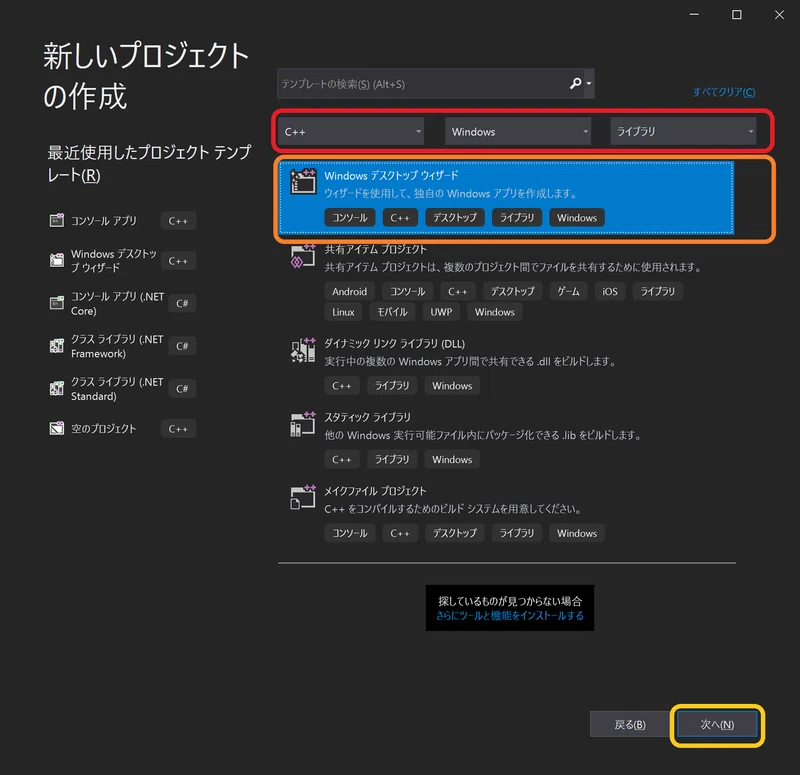This screenshot has height=775, width=800.
Task: Select the メイクファイル プロジェクト template title
Action: click(x=376, y=491)
